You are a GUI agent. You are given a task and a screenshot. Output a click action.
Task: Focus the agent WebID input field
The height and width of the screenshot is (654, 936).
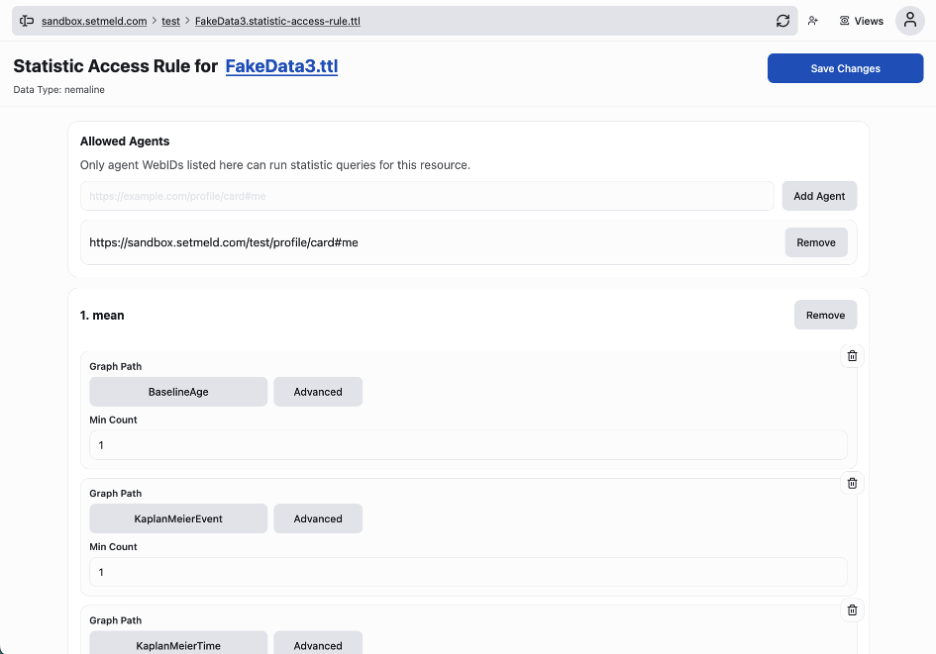click(x=427, y=196)
